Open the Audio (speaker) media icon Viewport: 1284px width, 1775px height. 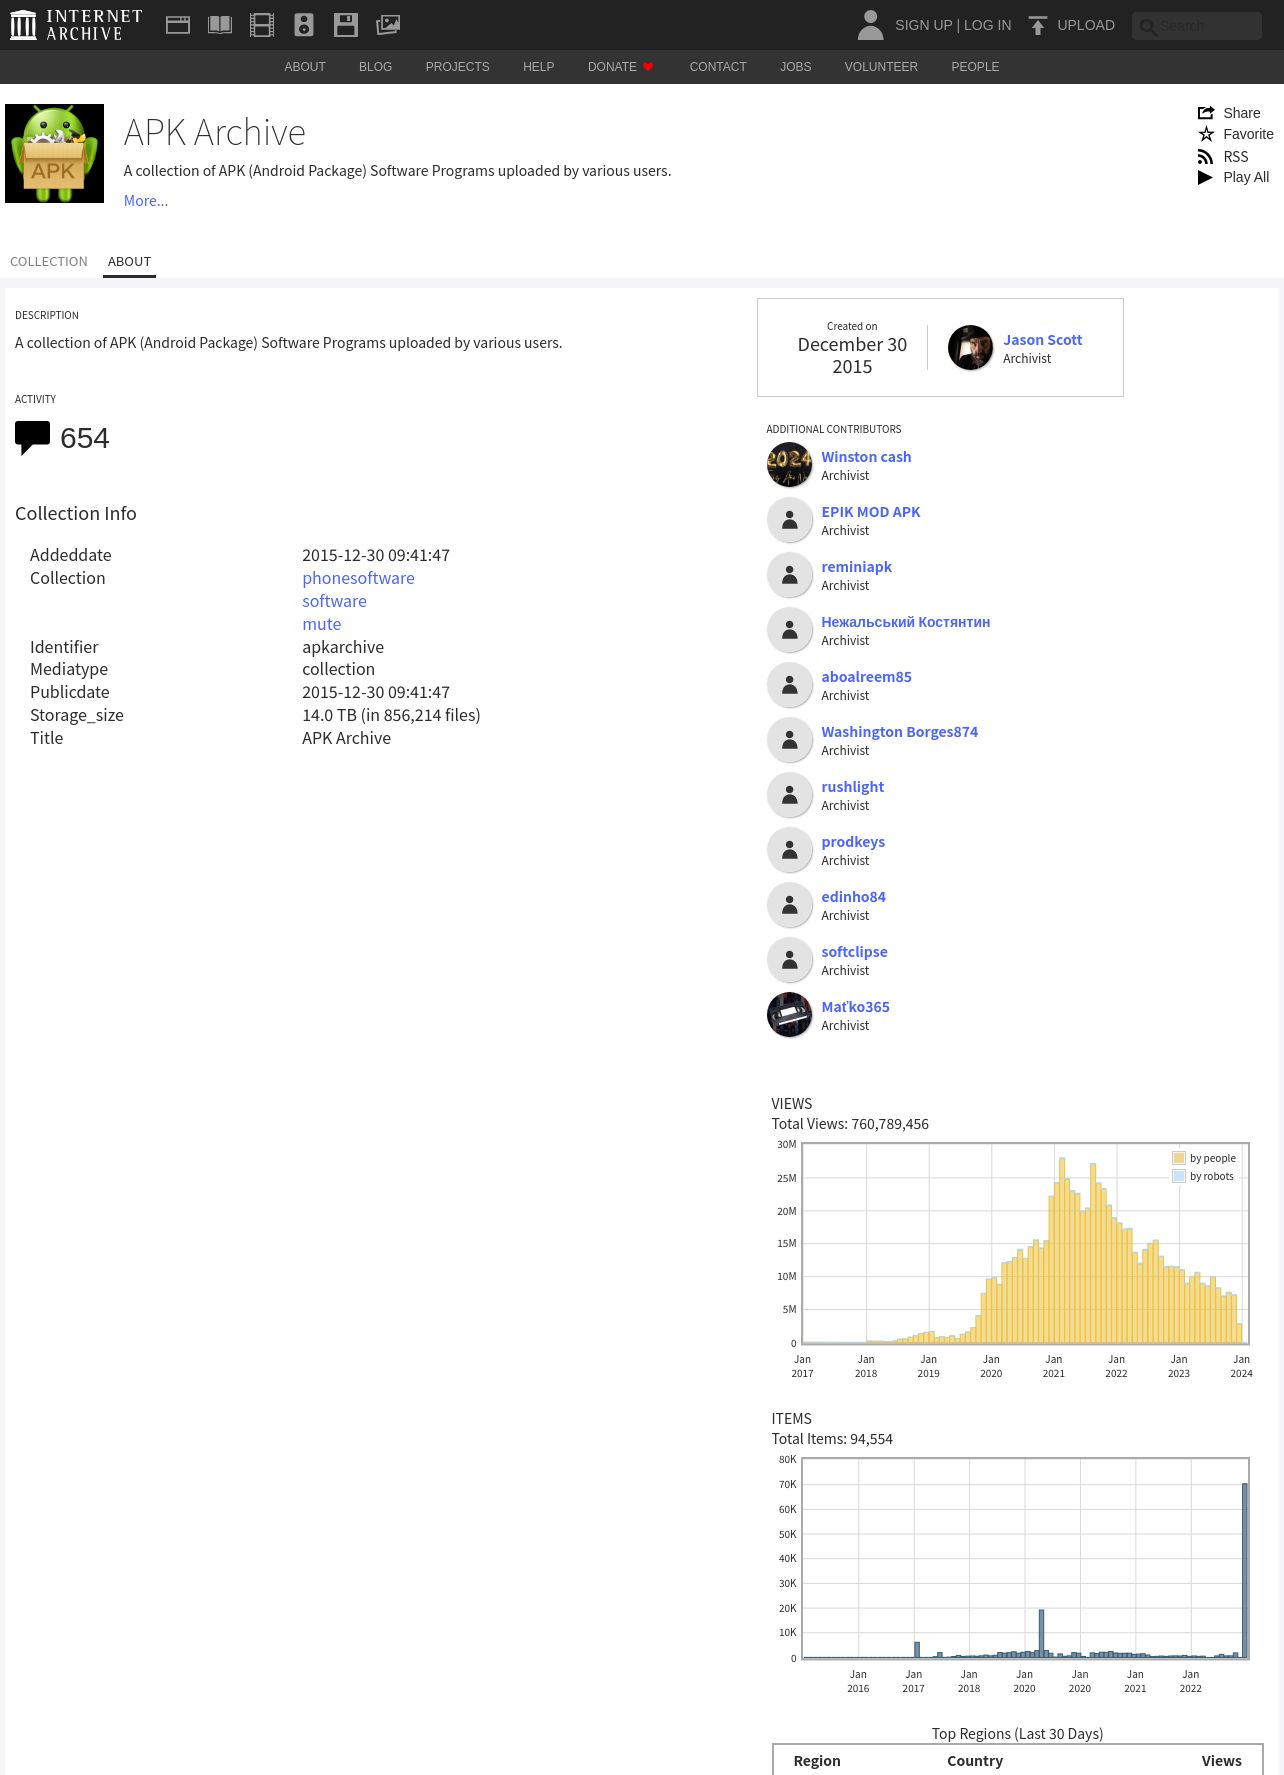click(304, 25)
